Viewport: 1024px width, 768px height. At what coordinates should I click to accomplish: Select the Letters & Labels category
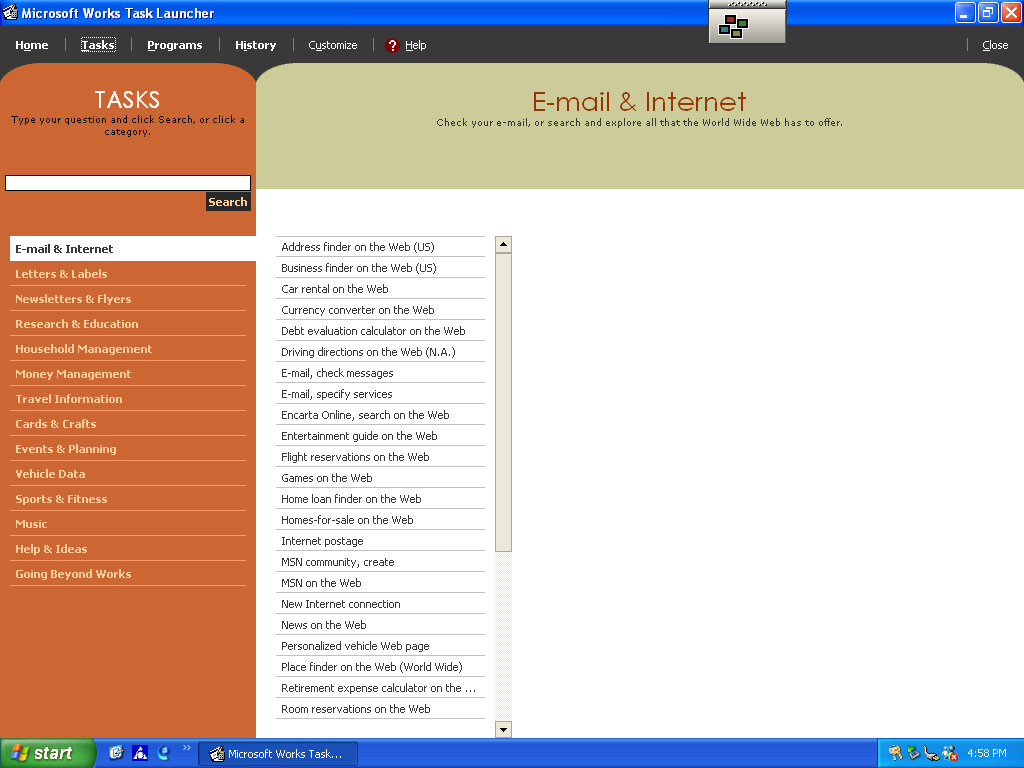(61, 274)
